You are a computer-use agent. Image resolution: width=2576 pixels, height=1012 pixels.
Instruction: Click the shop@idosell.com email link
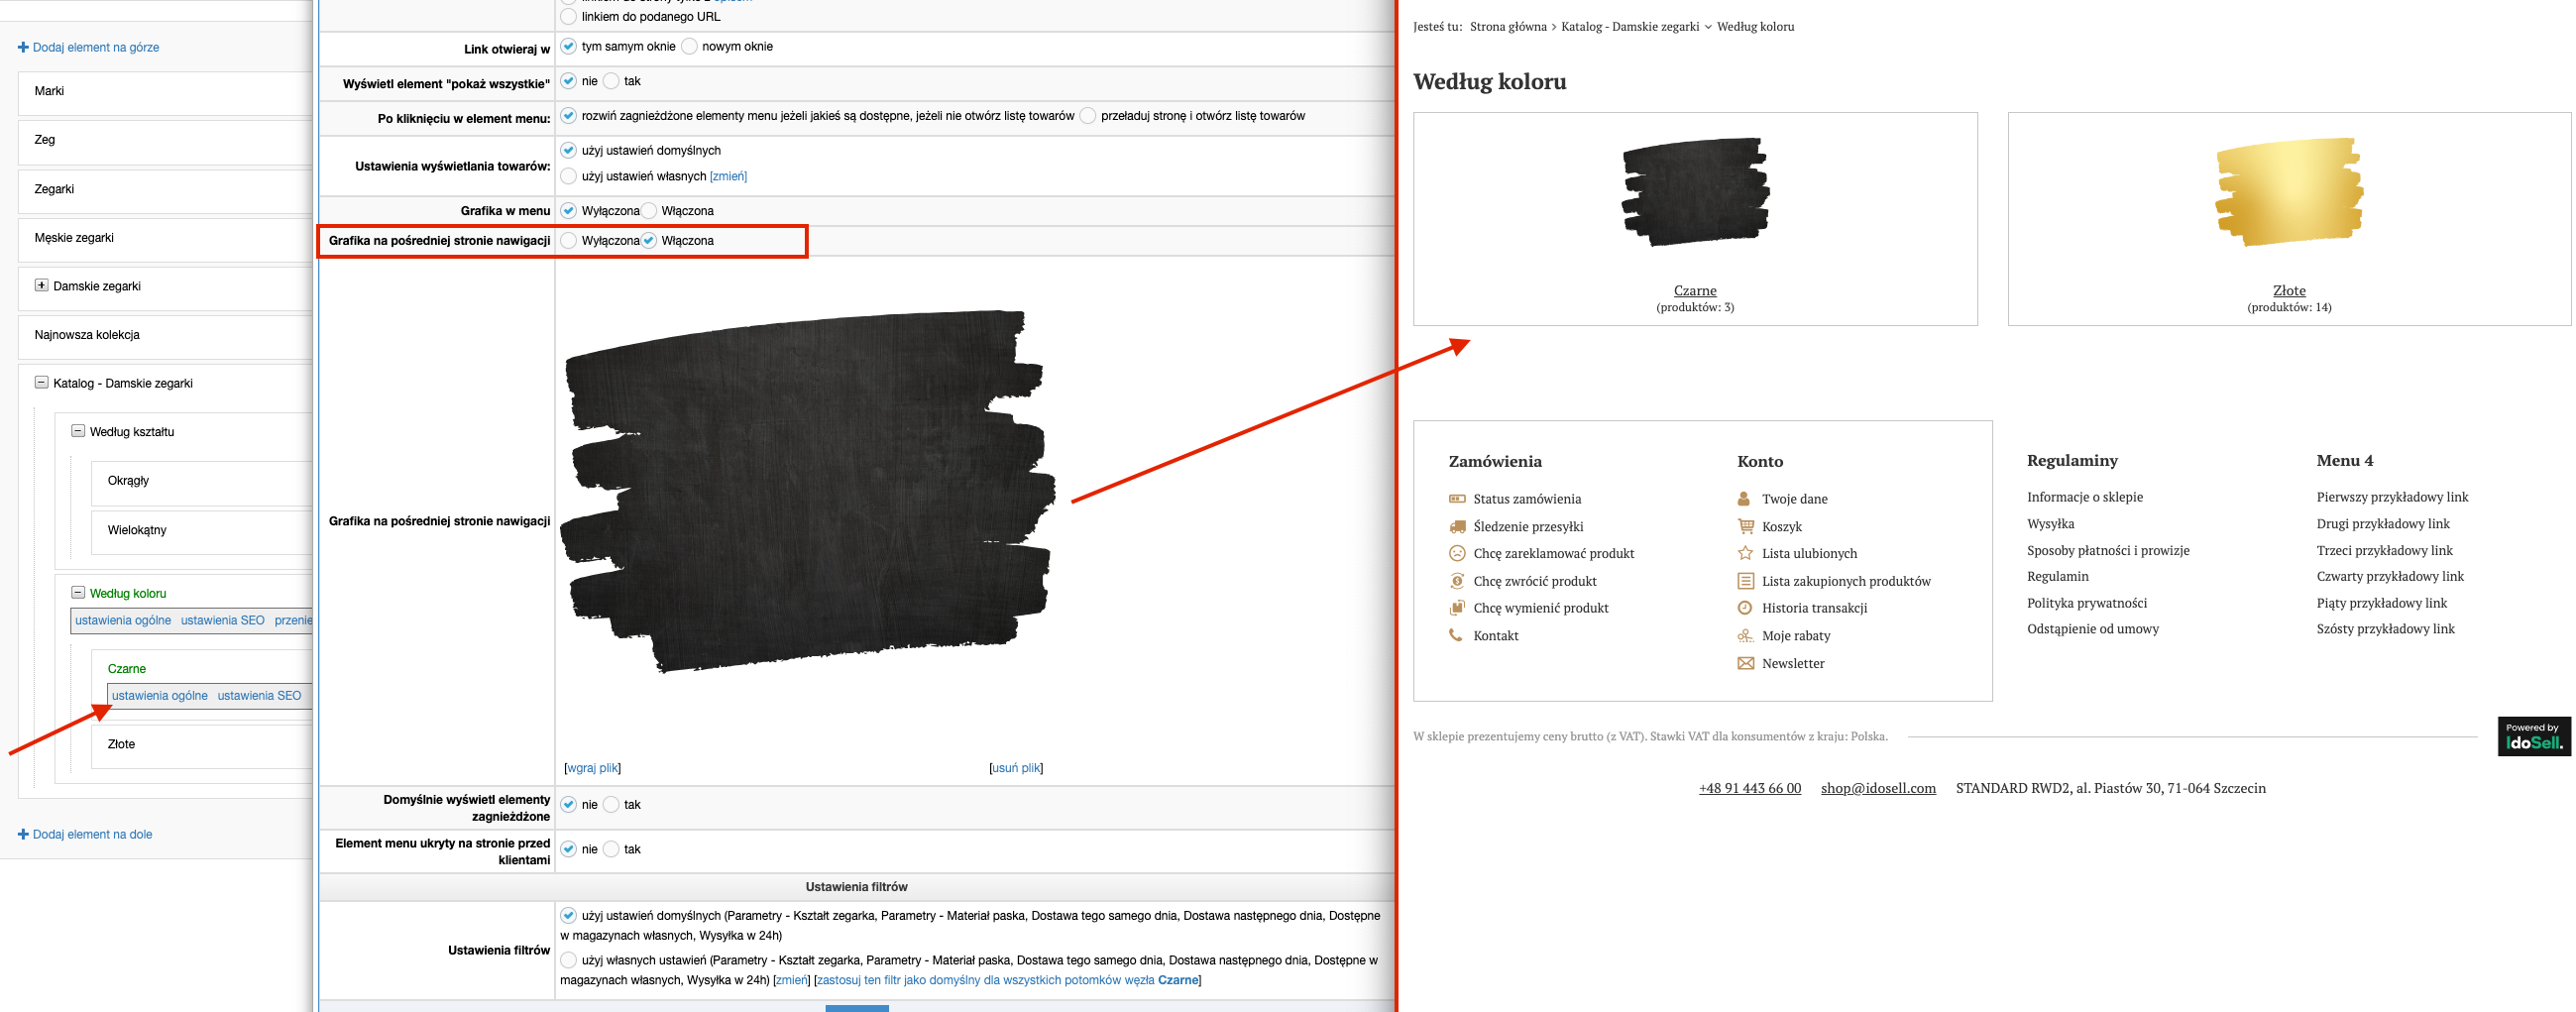coord(1878,788)
